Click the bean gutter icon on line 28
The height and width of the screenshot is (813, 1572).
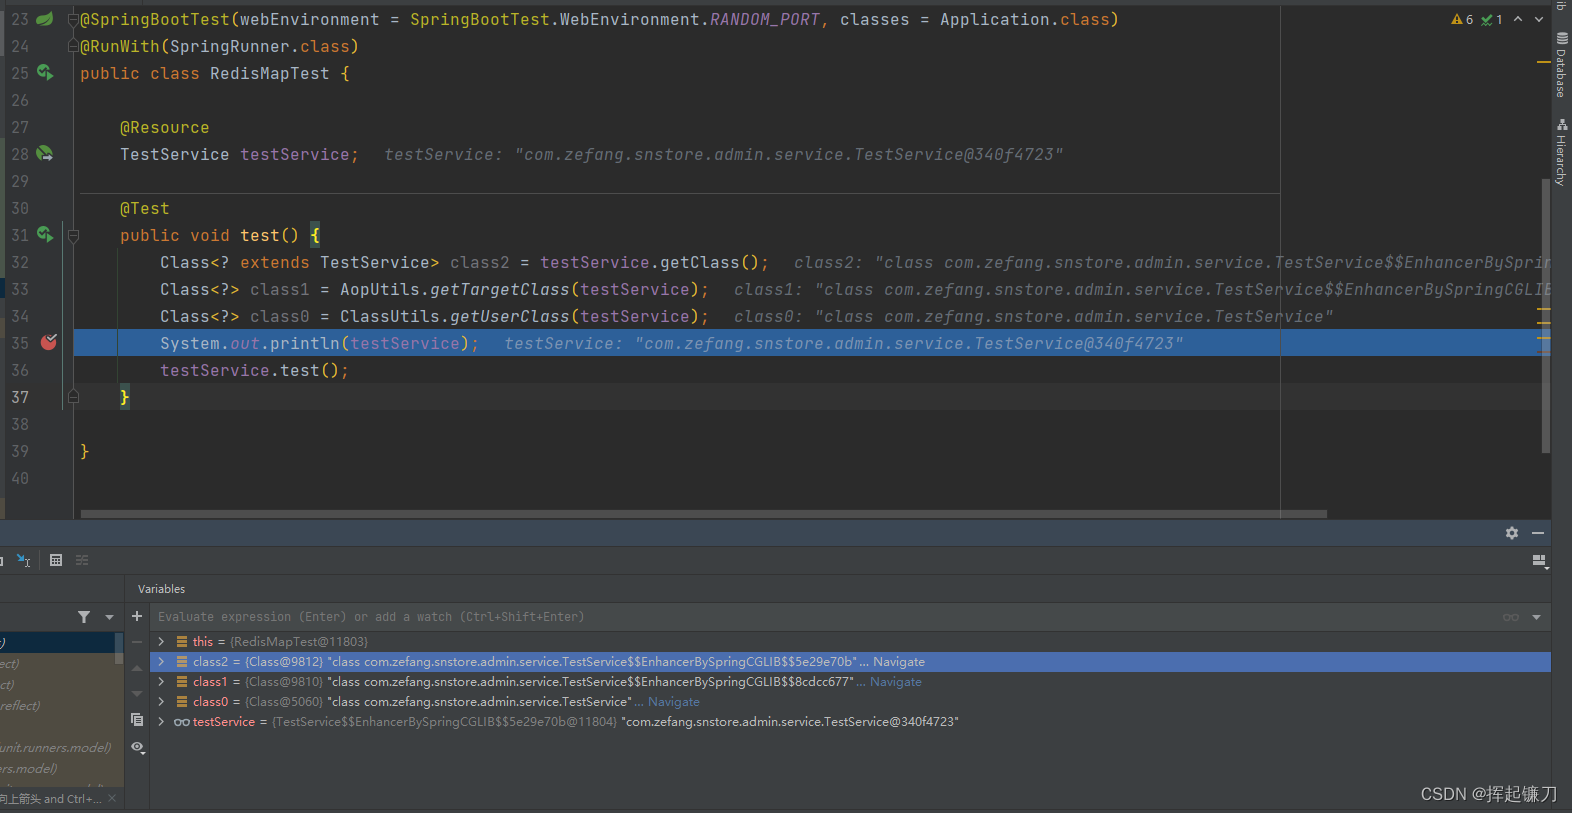point(45,153)
